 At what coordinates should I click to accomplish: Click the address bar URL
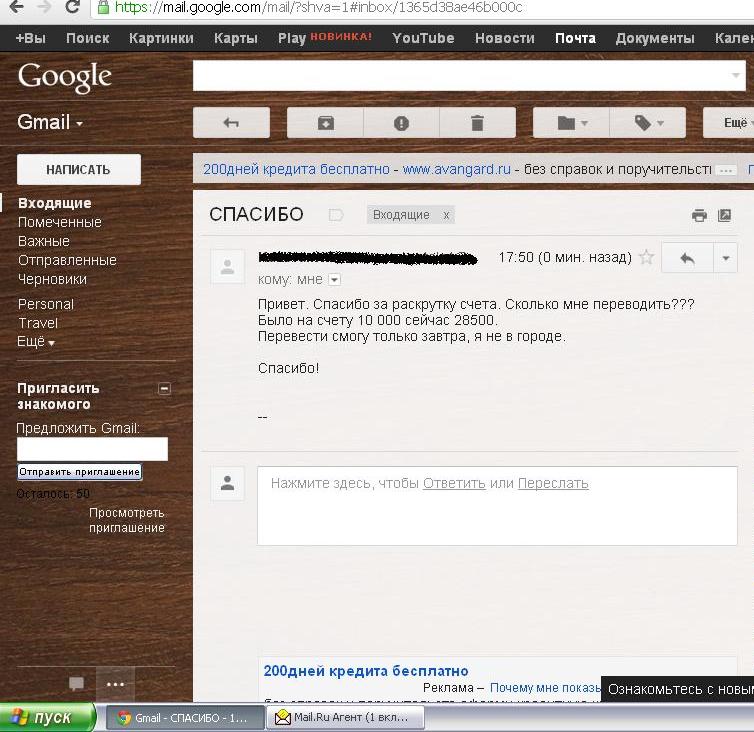tap(318, 7)
